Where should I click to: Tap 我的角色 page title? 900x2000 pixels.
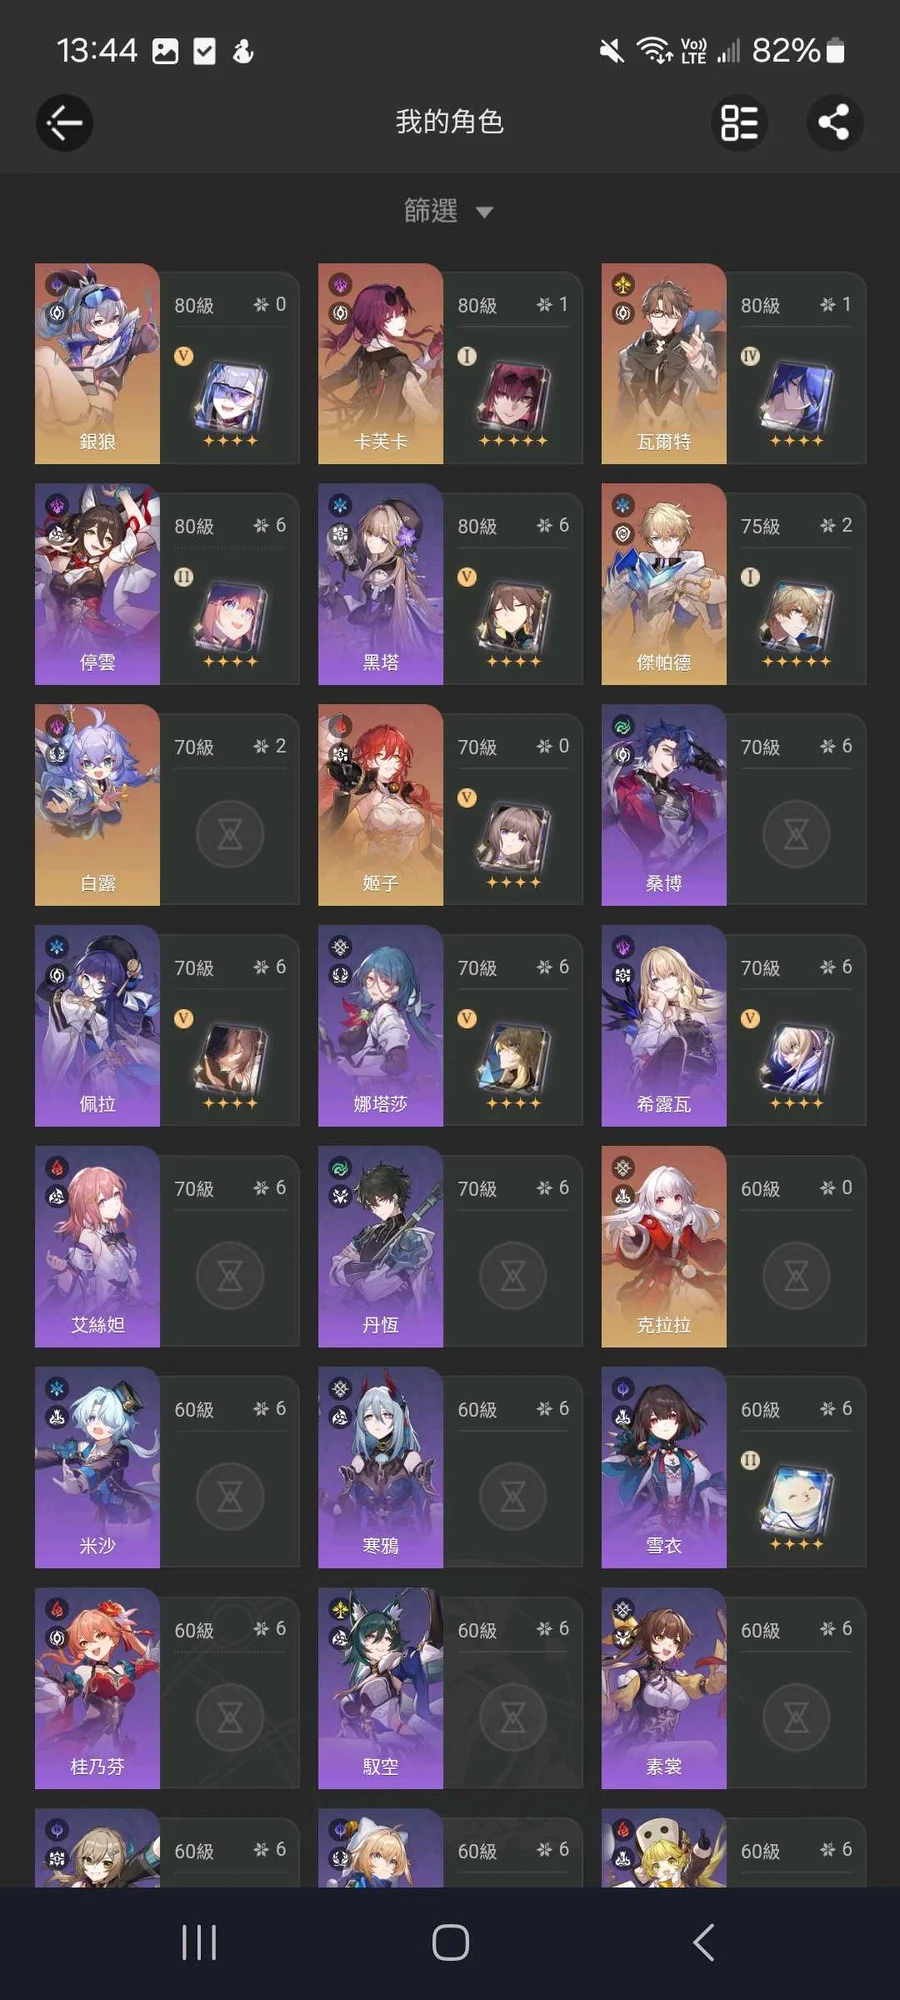[449, 122]
